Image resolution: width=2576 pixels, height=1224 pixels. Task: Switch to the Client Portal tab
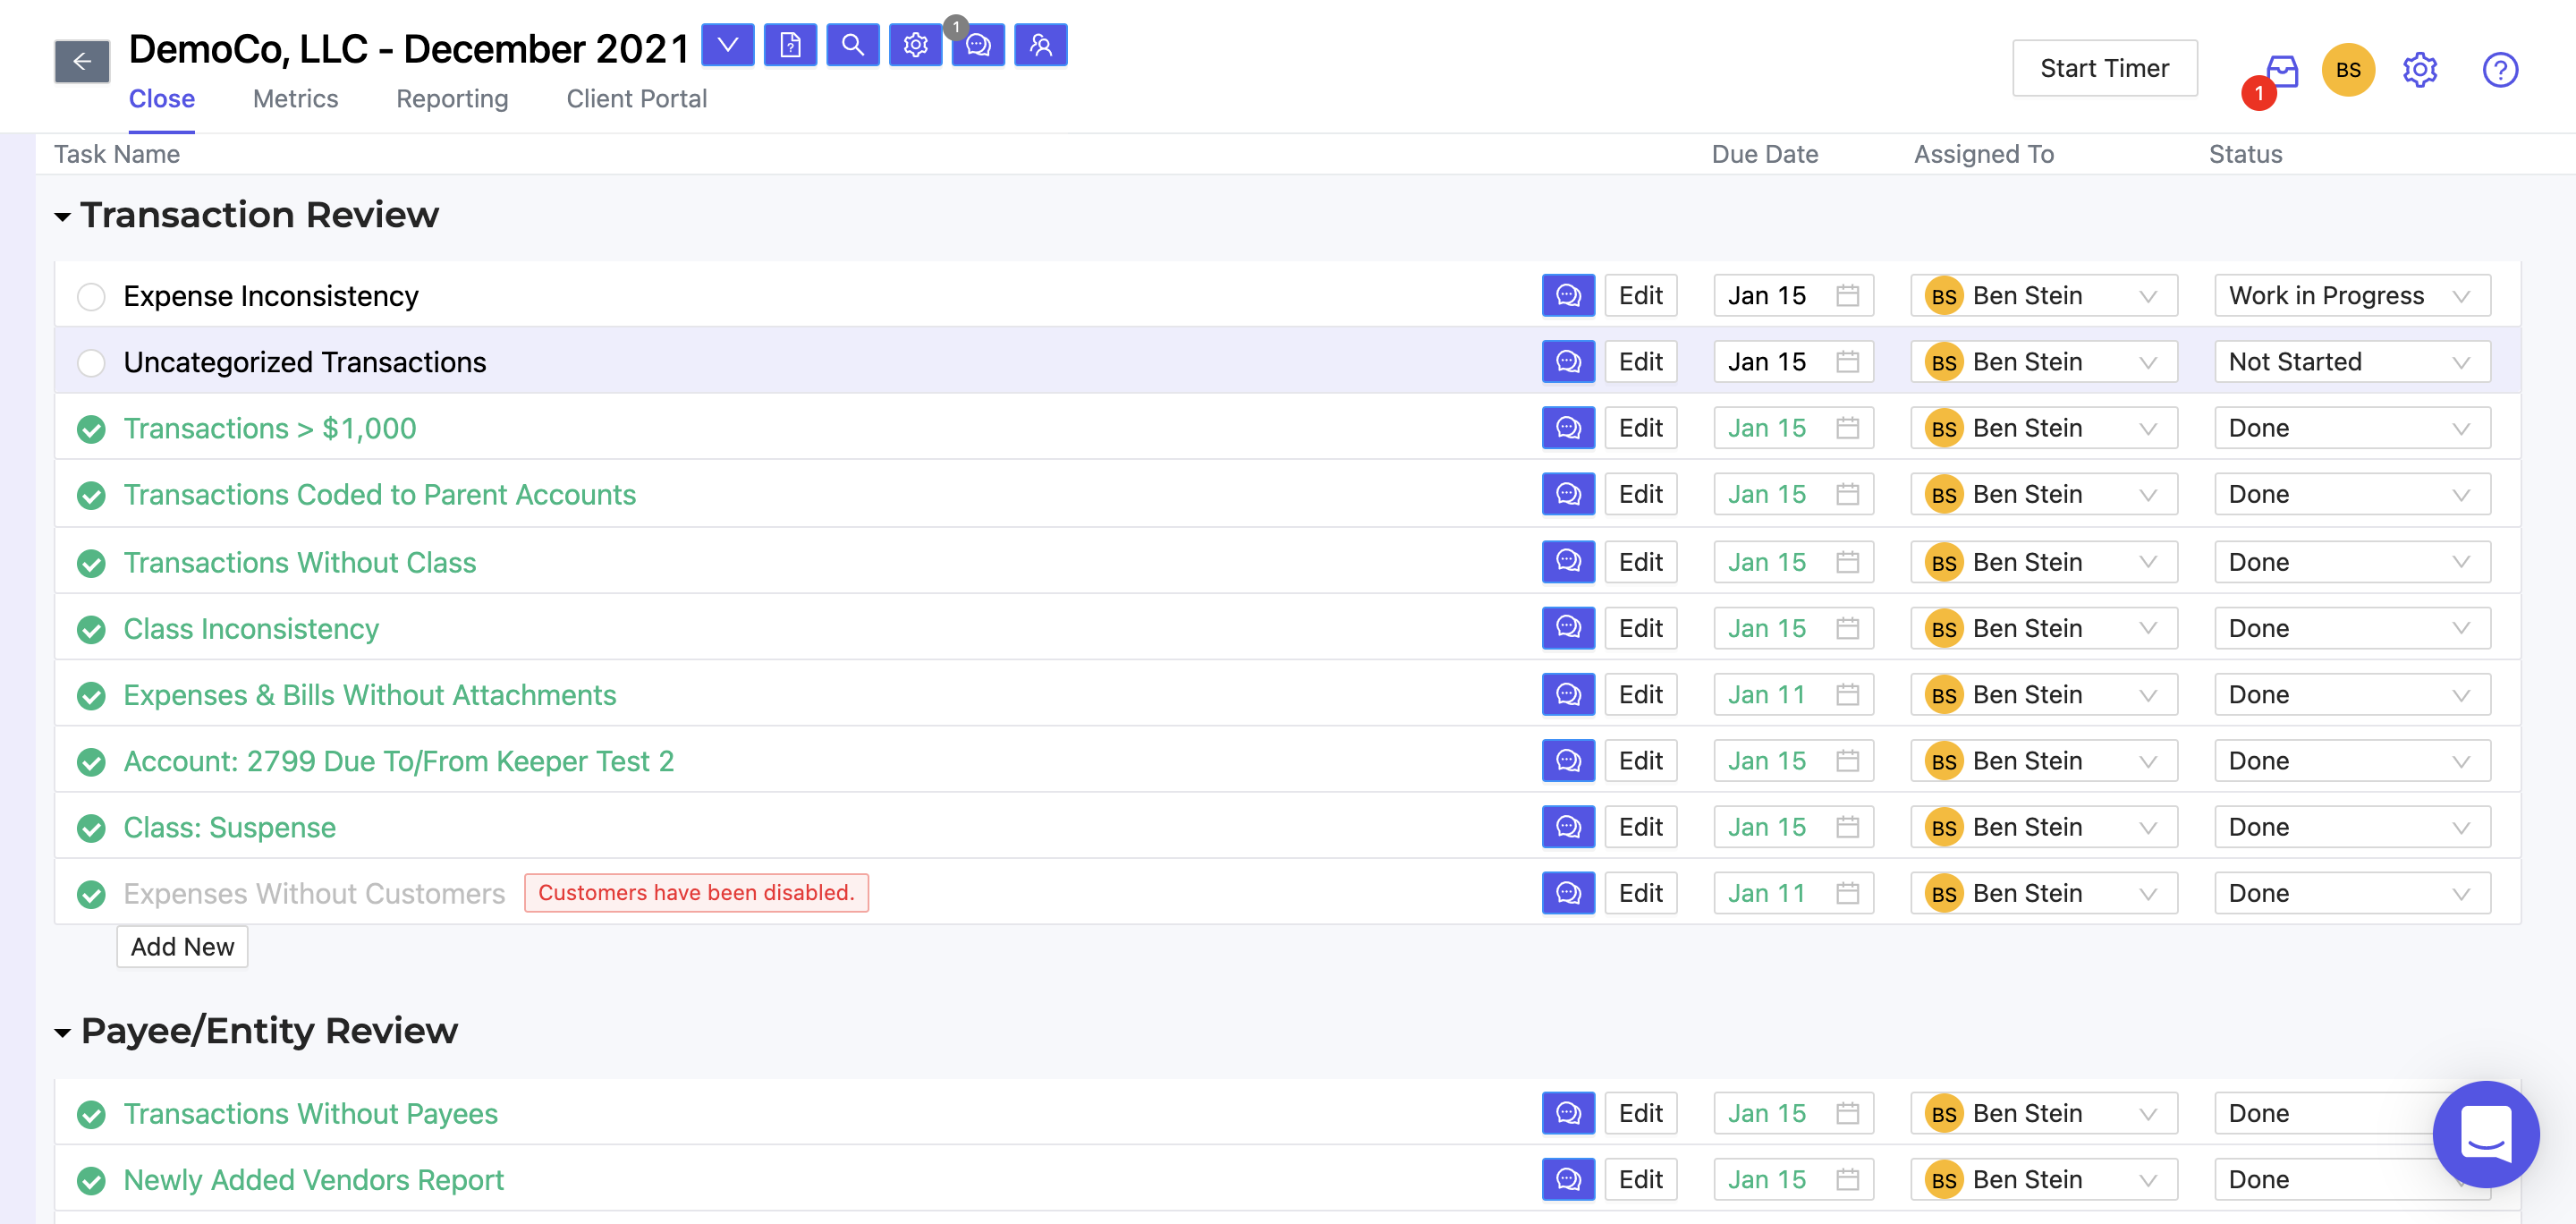[636, 96]
